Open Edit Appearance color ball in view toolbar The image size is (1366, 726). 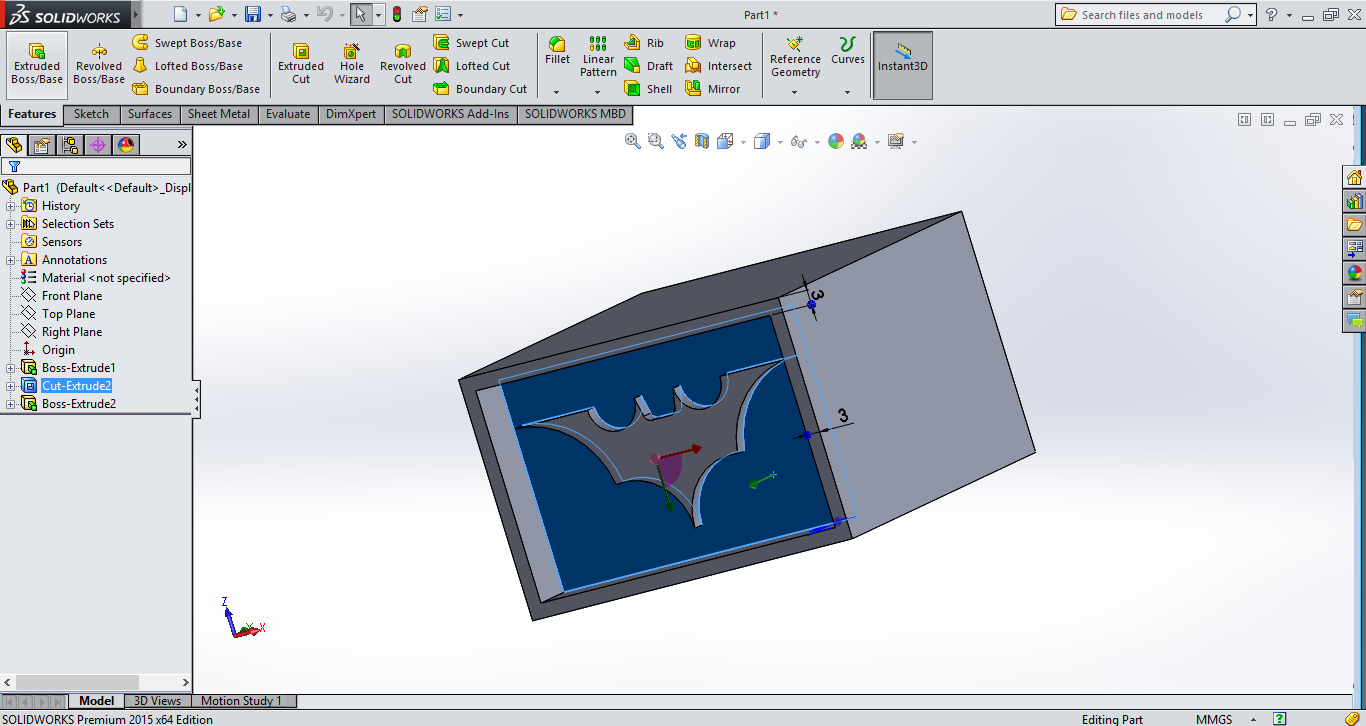tap(836, 141)
